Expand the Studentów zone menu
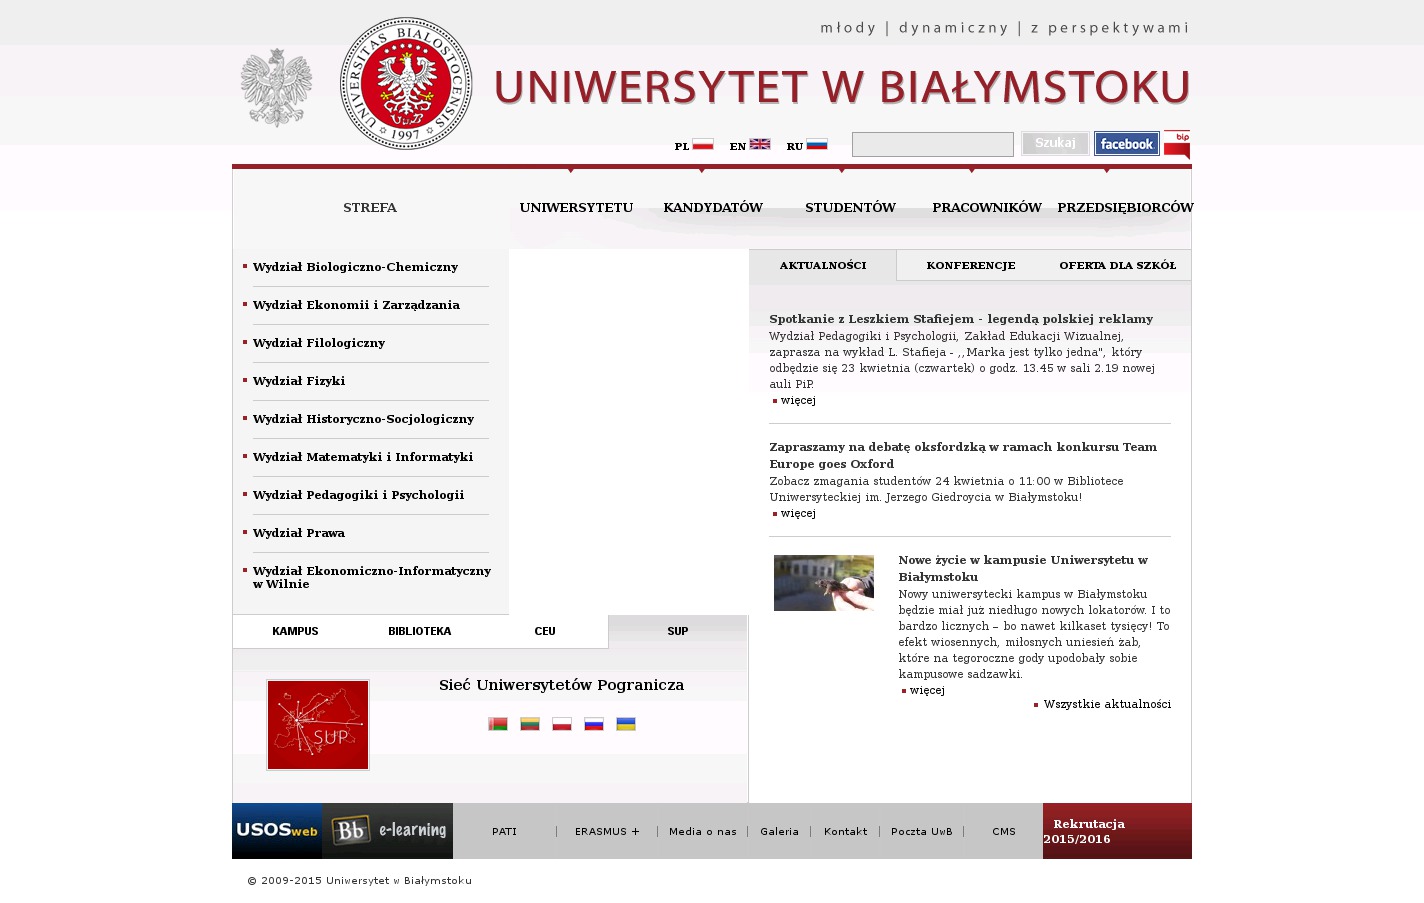 pyautogui.click(x=850, y=208)
